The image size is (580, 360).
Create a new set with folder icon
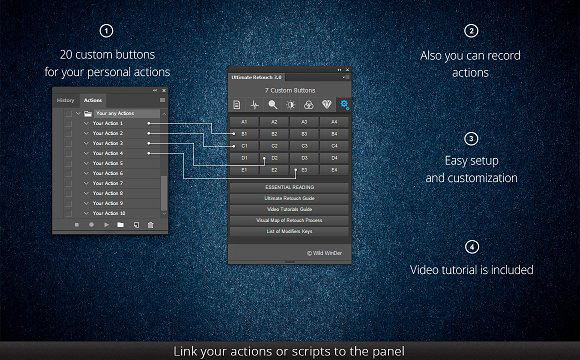click(x=121, y=225)
